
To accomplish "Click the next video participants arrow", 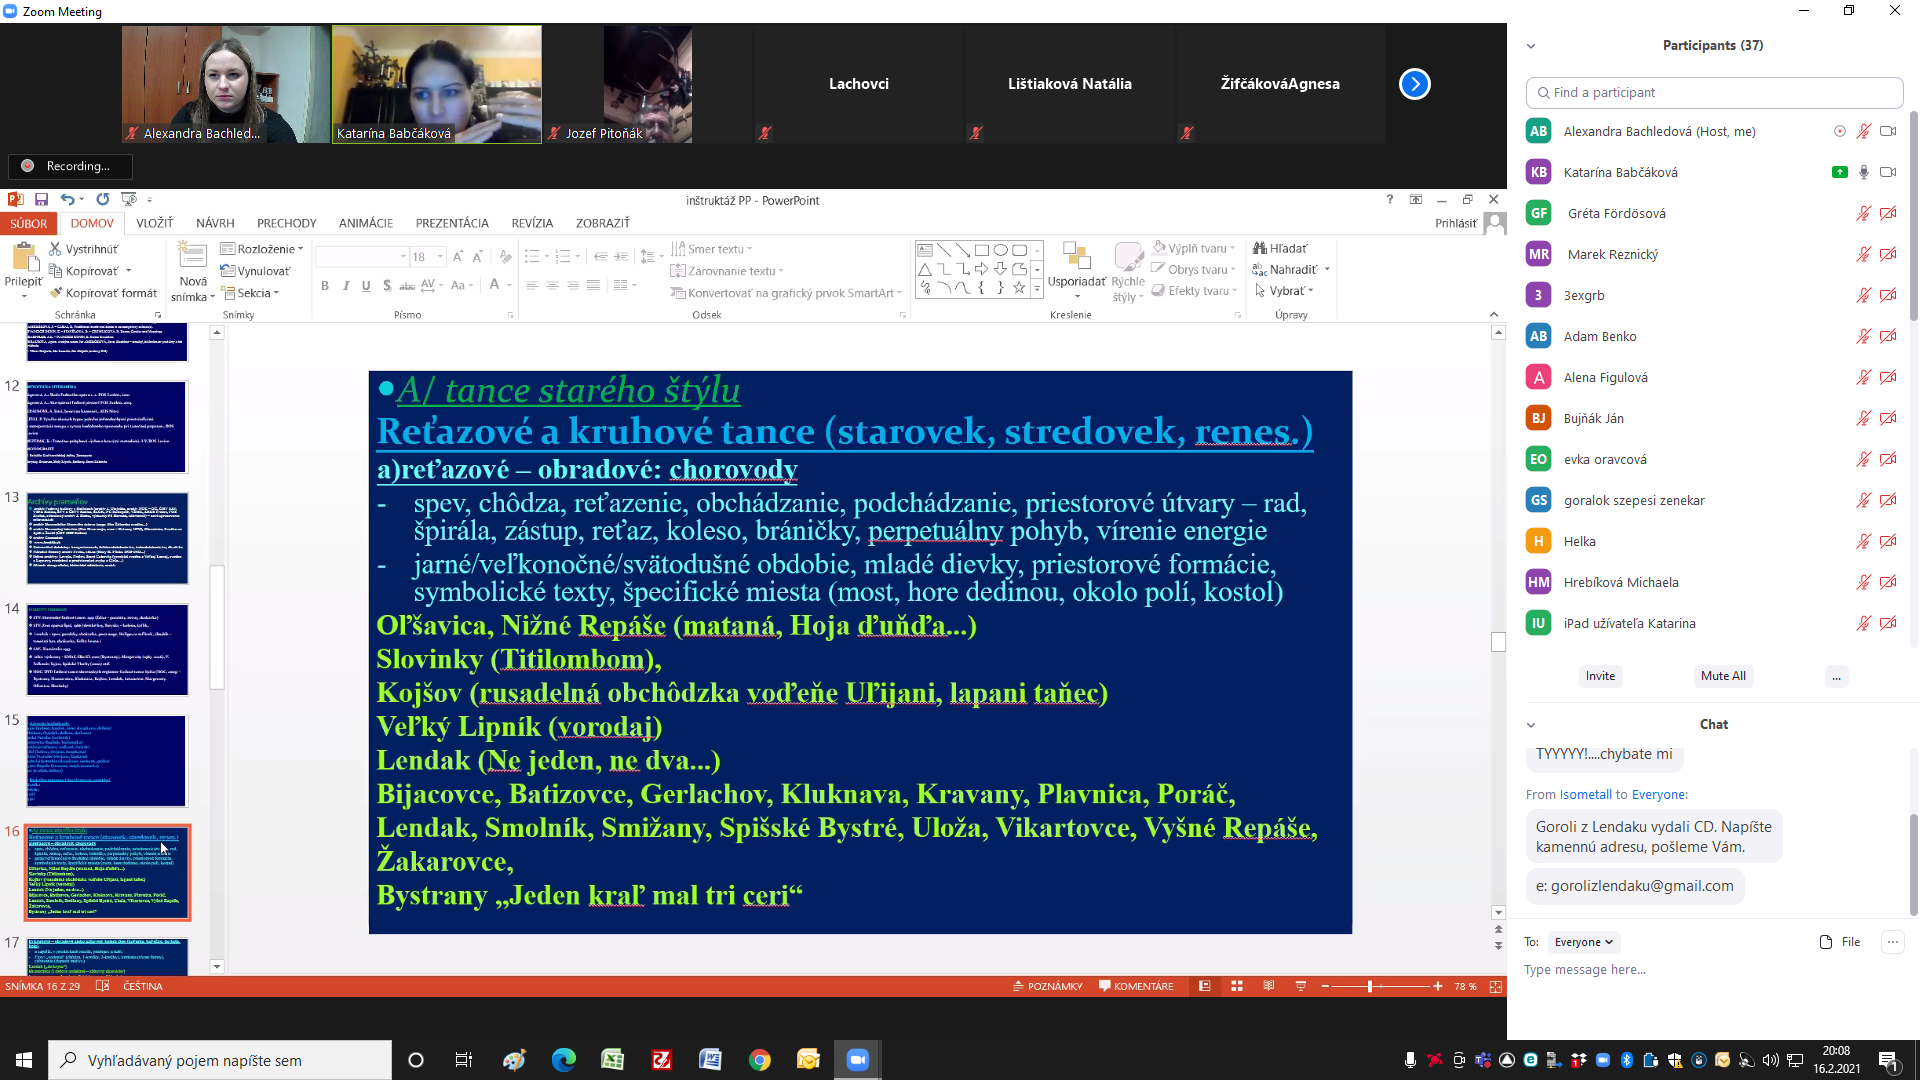I will tap(1414, 84).
